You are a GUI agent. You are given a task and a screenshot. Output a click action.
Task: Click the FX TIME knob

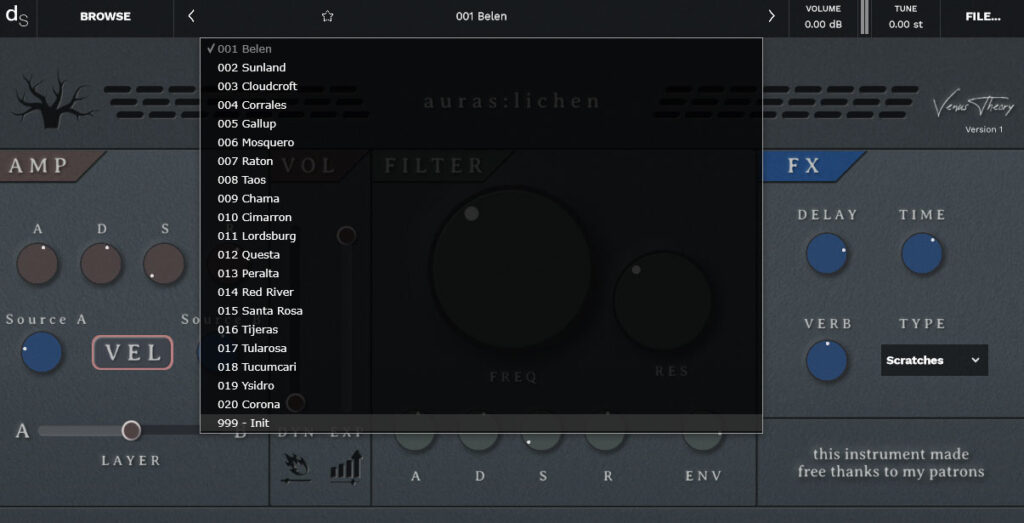[922, 253]
